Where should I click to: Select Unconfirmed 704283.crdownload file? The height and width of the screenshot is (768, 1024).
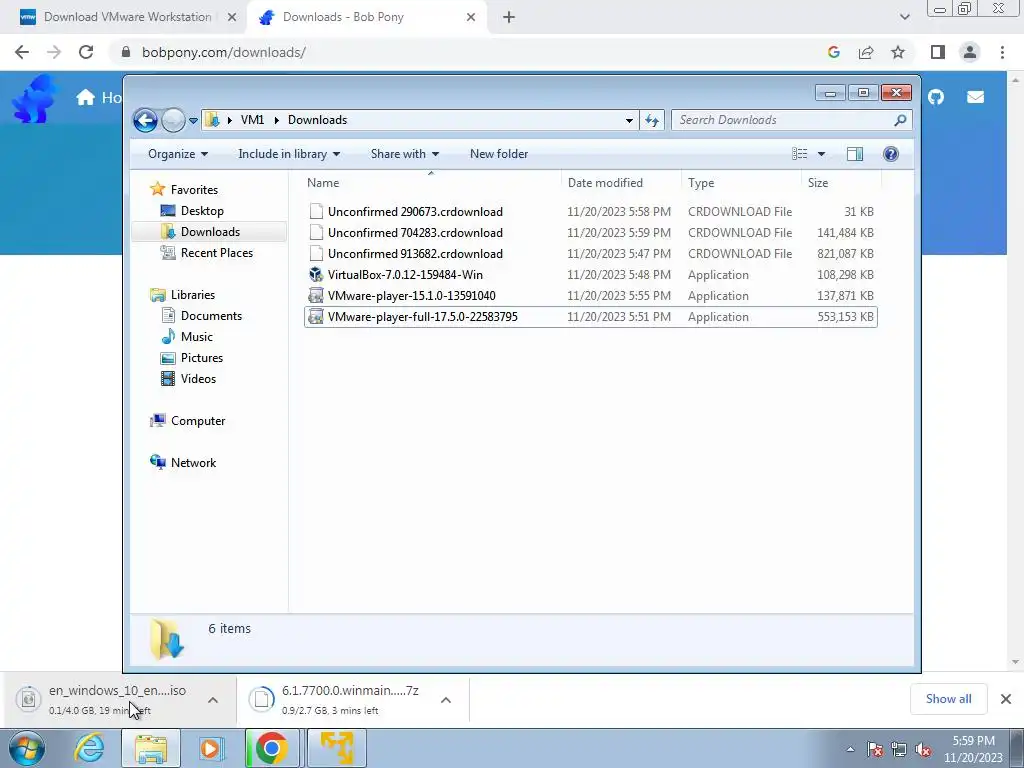(590, 232)
